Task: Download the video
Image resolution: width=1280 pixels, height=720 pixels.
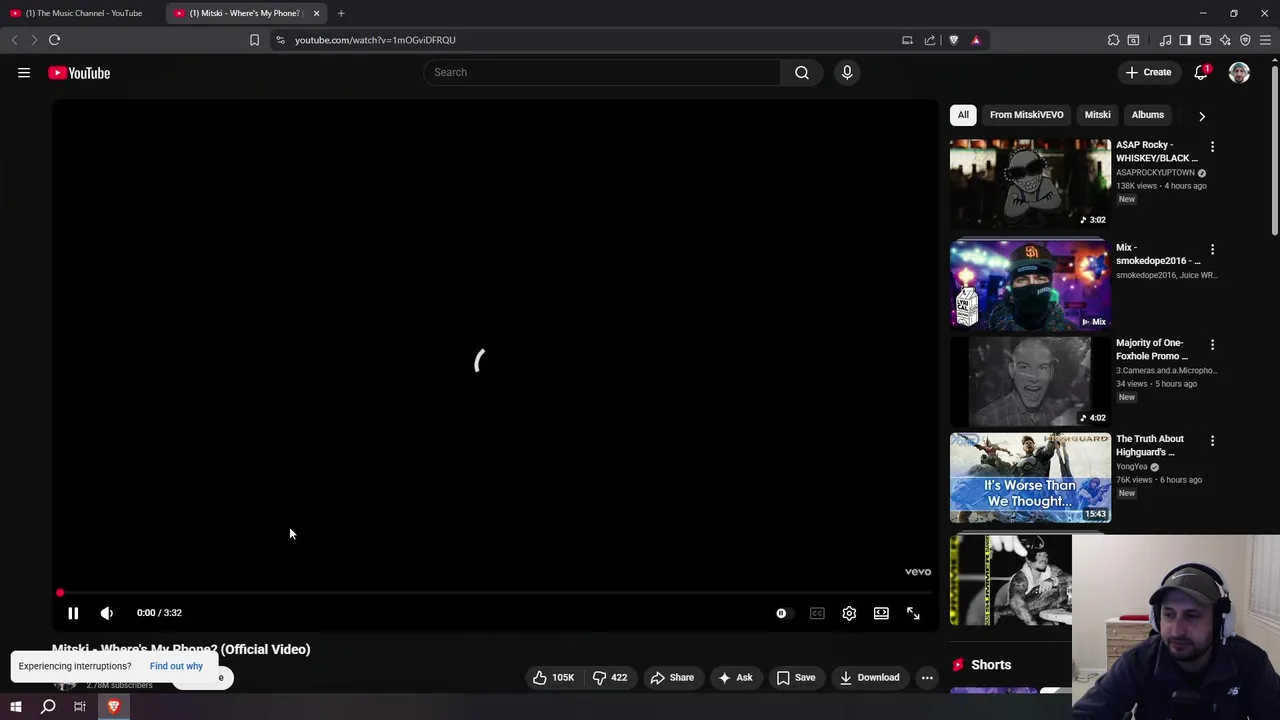Action: coord(869,677)
